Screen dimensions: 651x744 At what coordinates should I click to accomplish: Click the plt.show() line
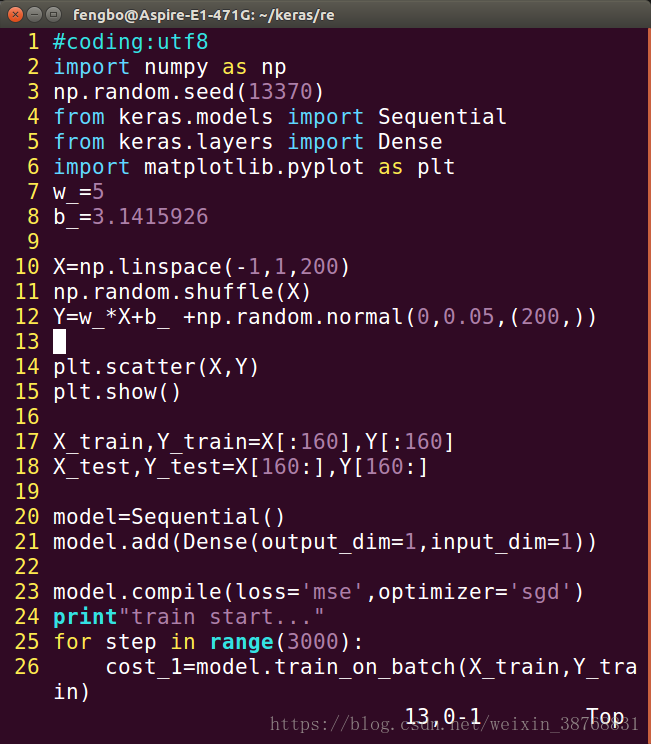117,392
